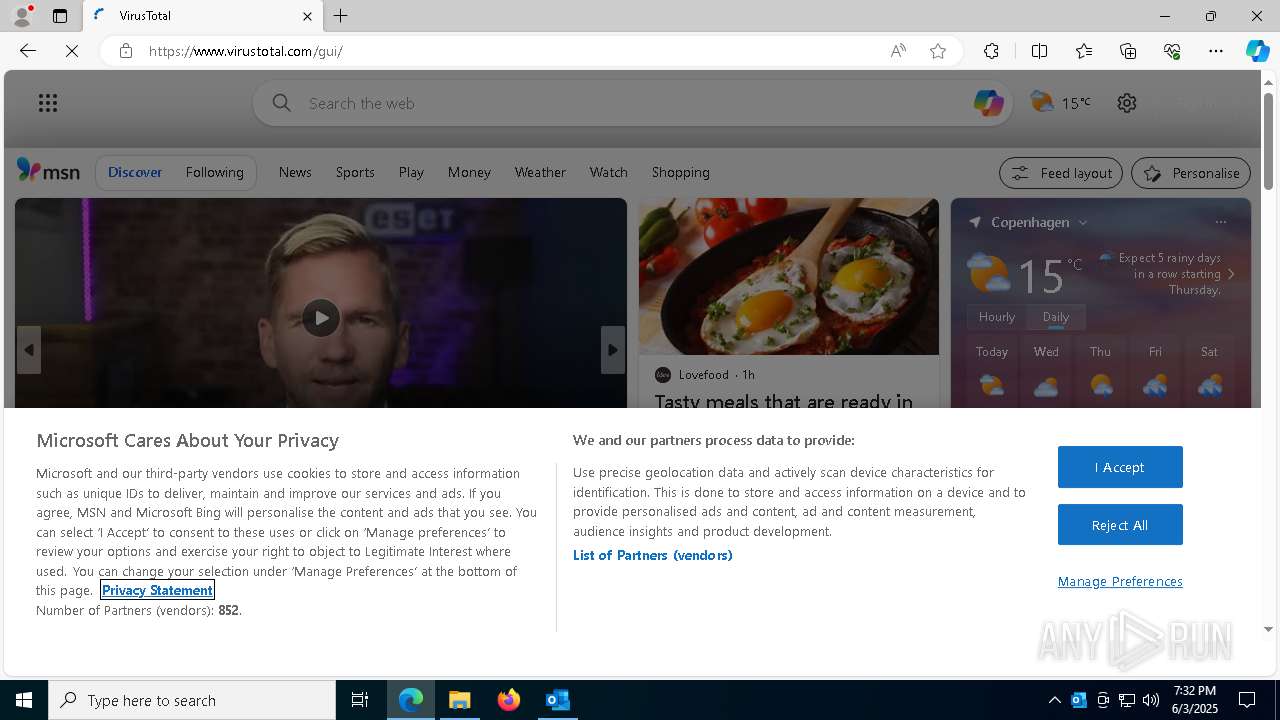1280x720 pixels.
Task: Click the browser profile avatar icon
Action: (22, 16)
